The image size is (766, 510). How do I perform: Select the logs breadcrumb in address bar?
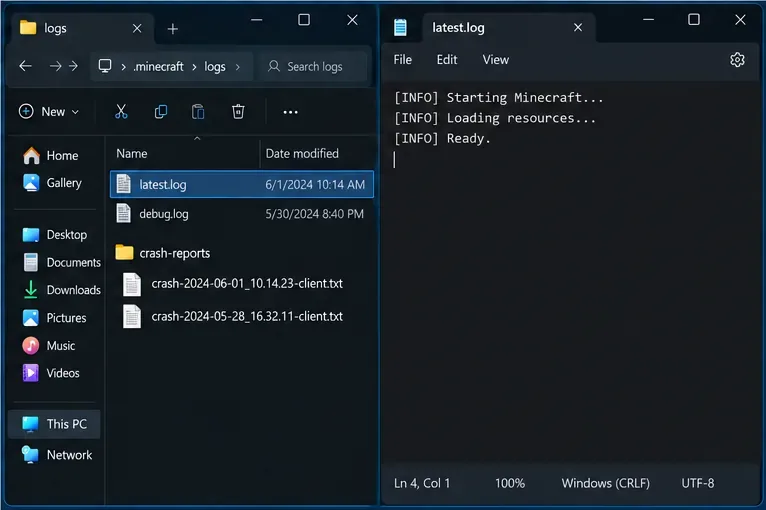215,66
